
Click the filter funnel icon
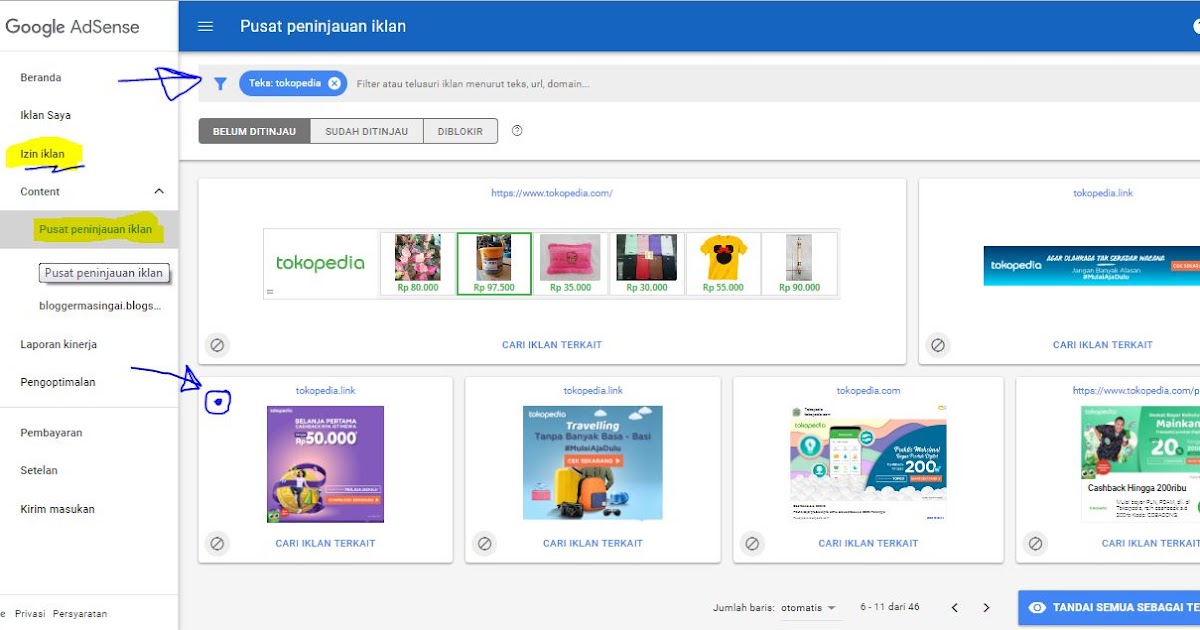pos(221,83)
